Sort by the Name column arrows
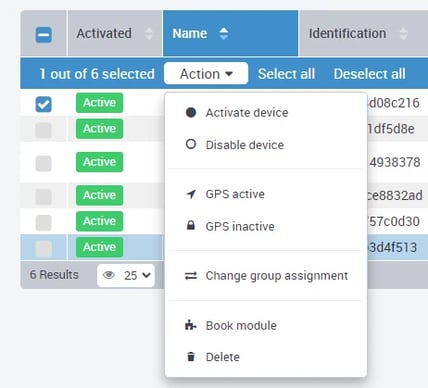428x388 pixels. [224, 33]
